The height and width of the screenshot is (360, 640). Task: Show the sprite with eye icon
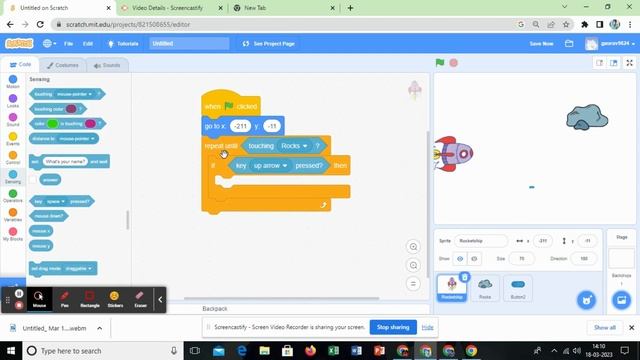click(x=460, y=259)
